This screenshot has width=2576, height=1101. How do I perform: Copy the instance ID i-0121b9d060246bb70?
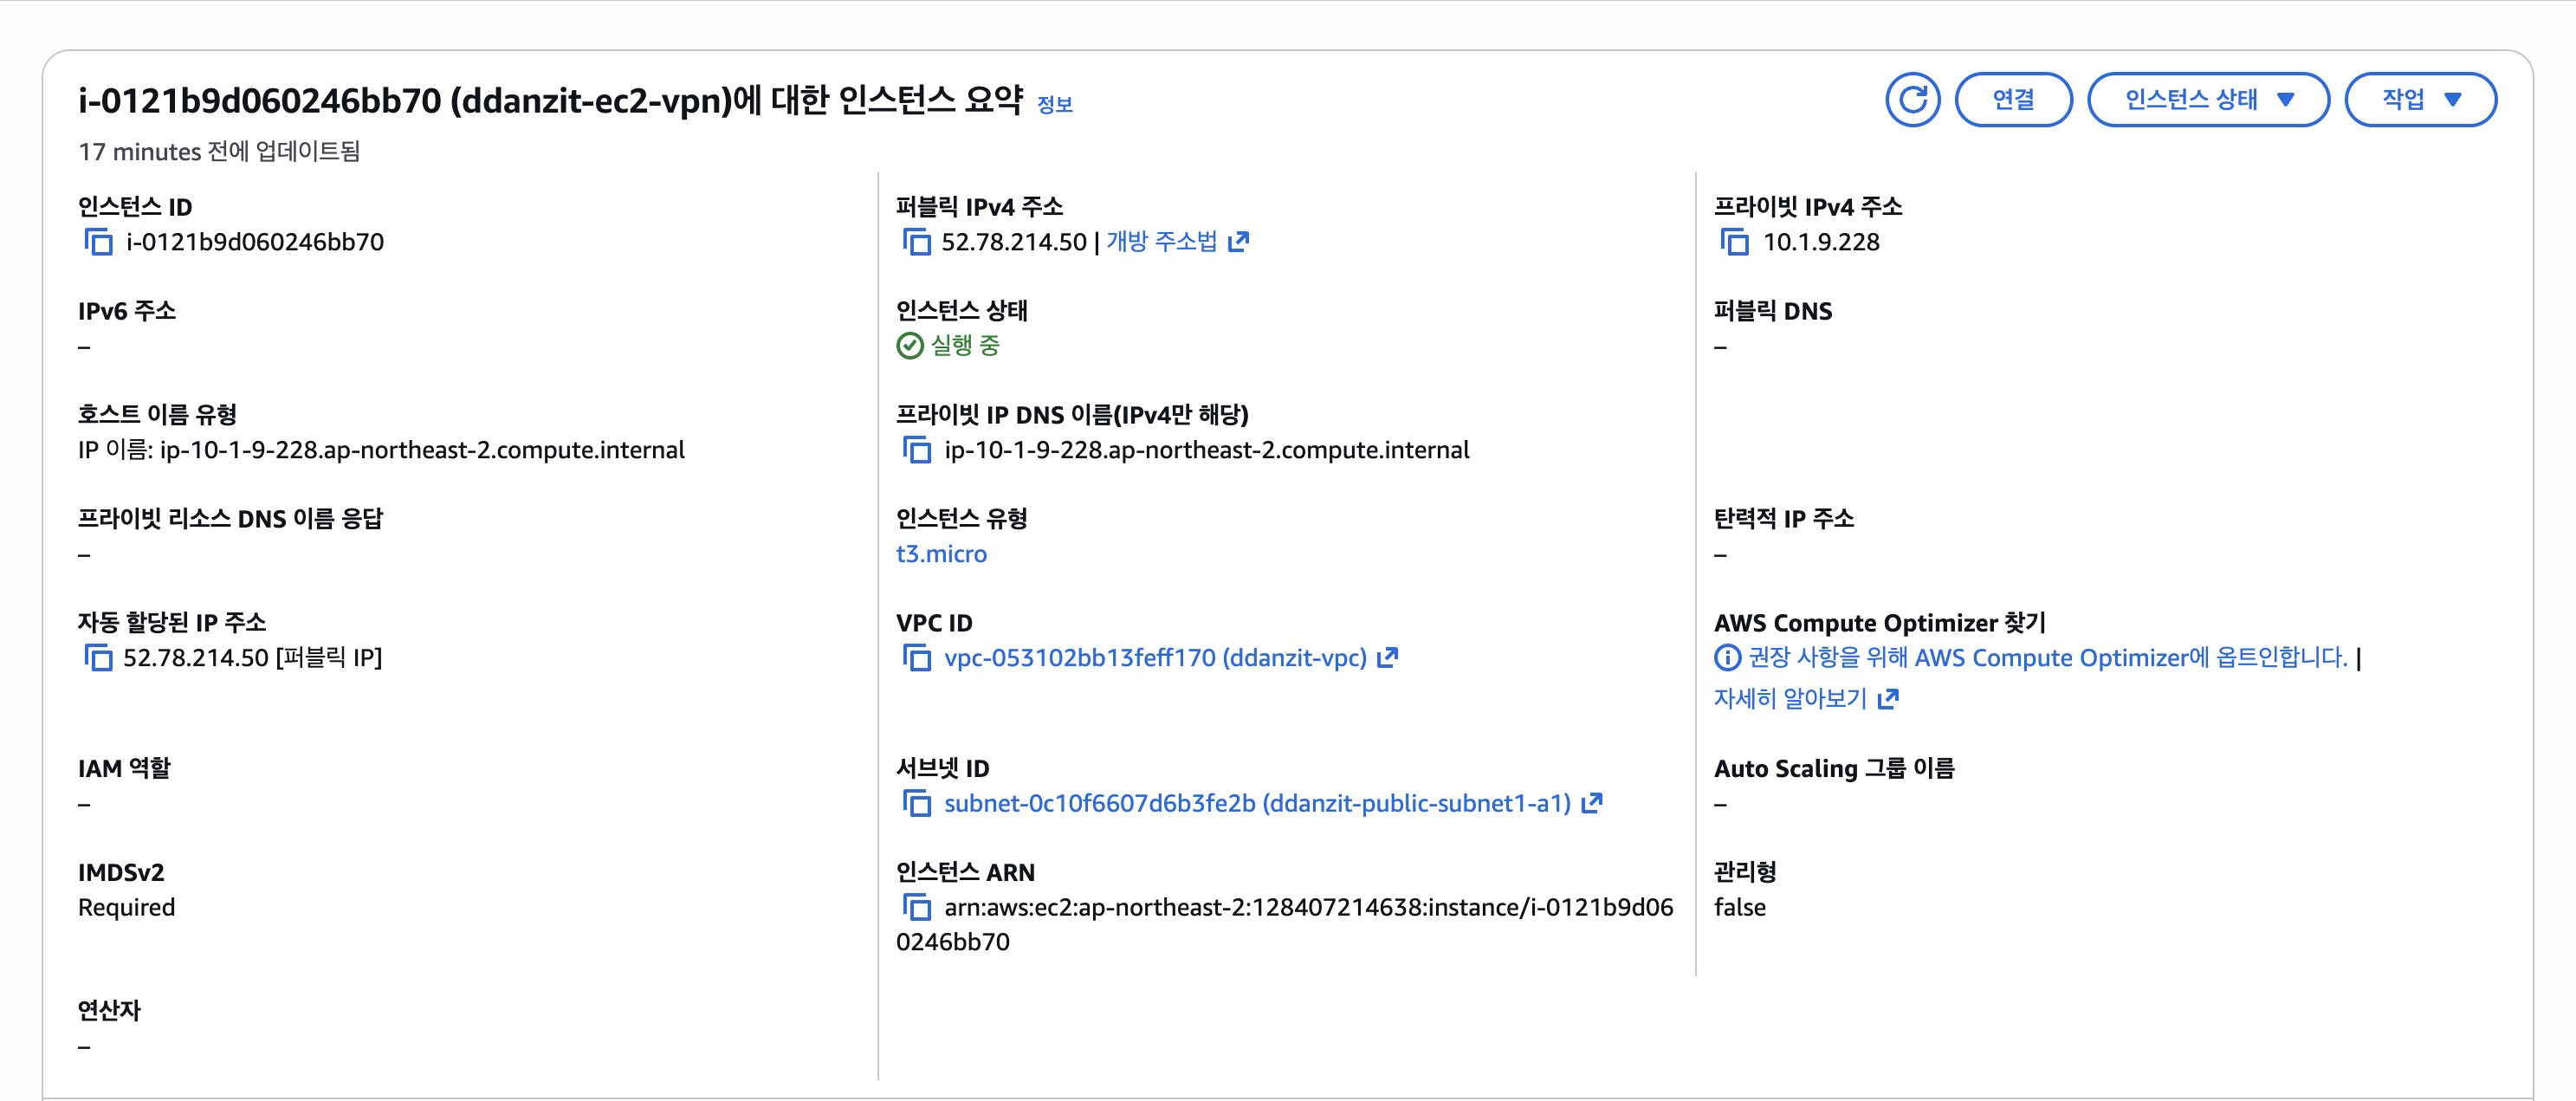pyautogui.click(x=100, y=241)
